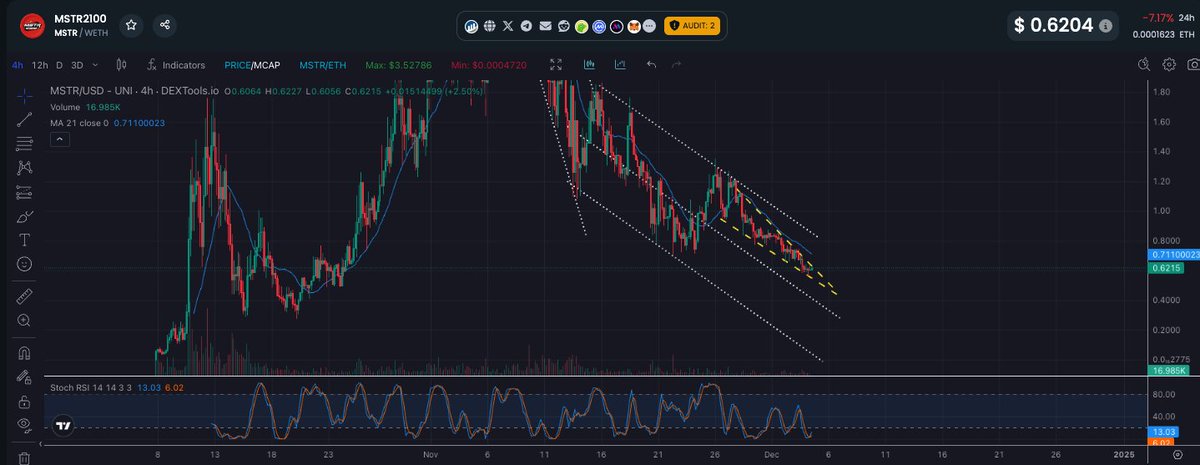Click the Volume 16.985K legend
Screen dimensions: 1200x465
coord(87,106)
